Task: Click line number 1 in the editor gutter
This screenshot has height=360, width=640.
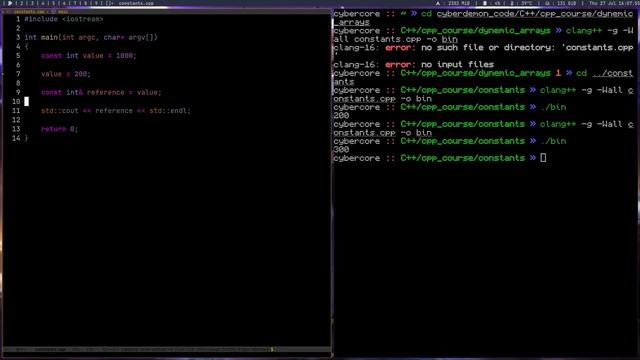Action: [x=18, y=19]
